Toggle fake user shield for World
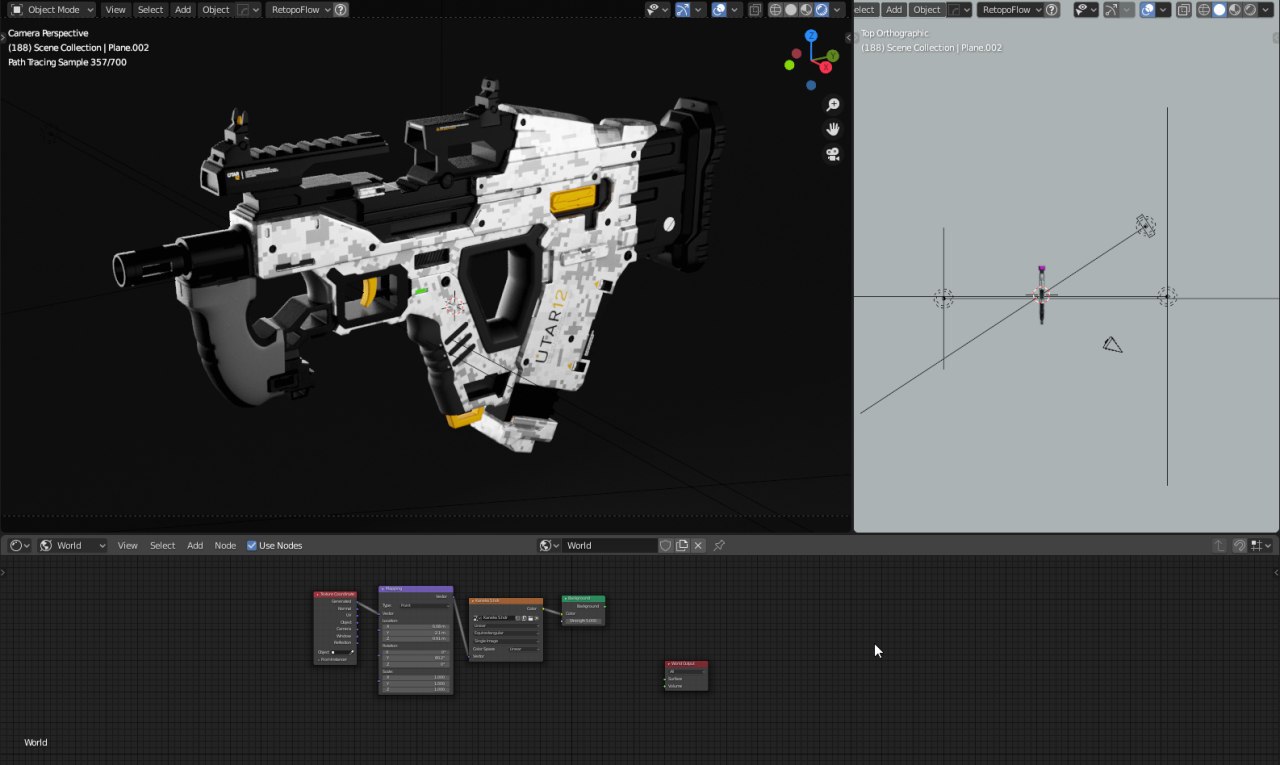The image size is (1280, 765). coord(666,546)
